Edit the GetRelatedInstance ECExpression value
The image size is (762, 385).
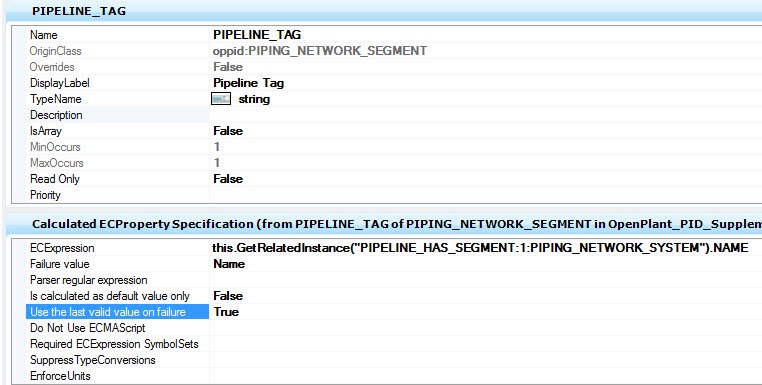click(x=480, y=248)
